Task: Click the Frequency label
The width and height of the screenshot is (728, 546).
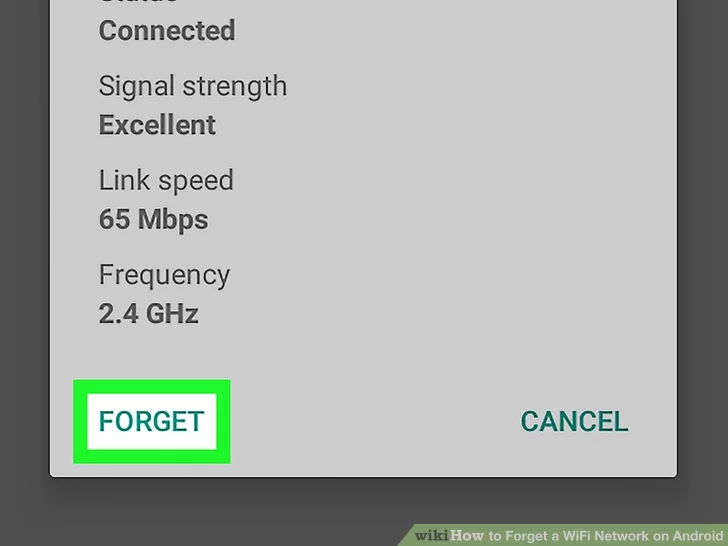Action: point(164,275)
